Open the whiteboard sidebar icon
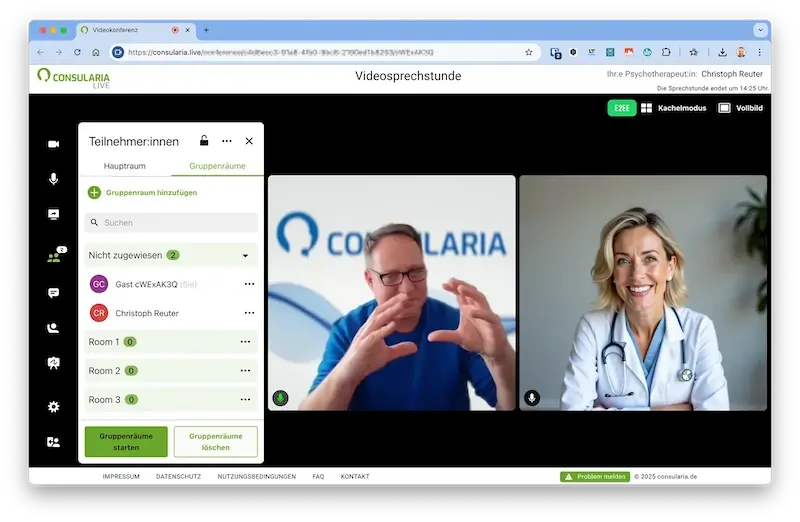 [x=54, y=363]
